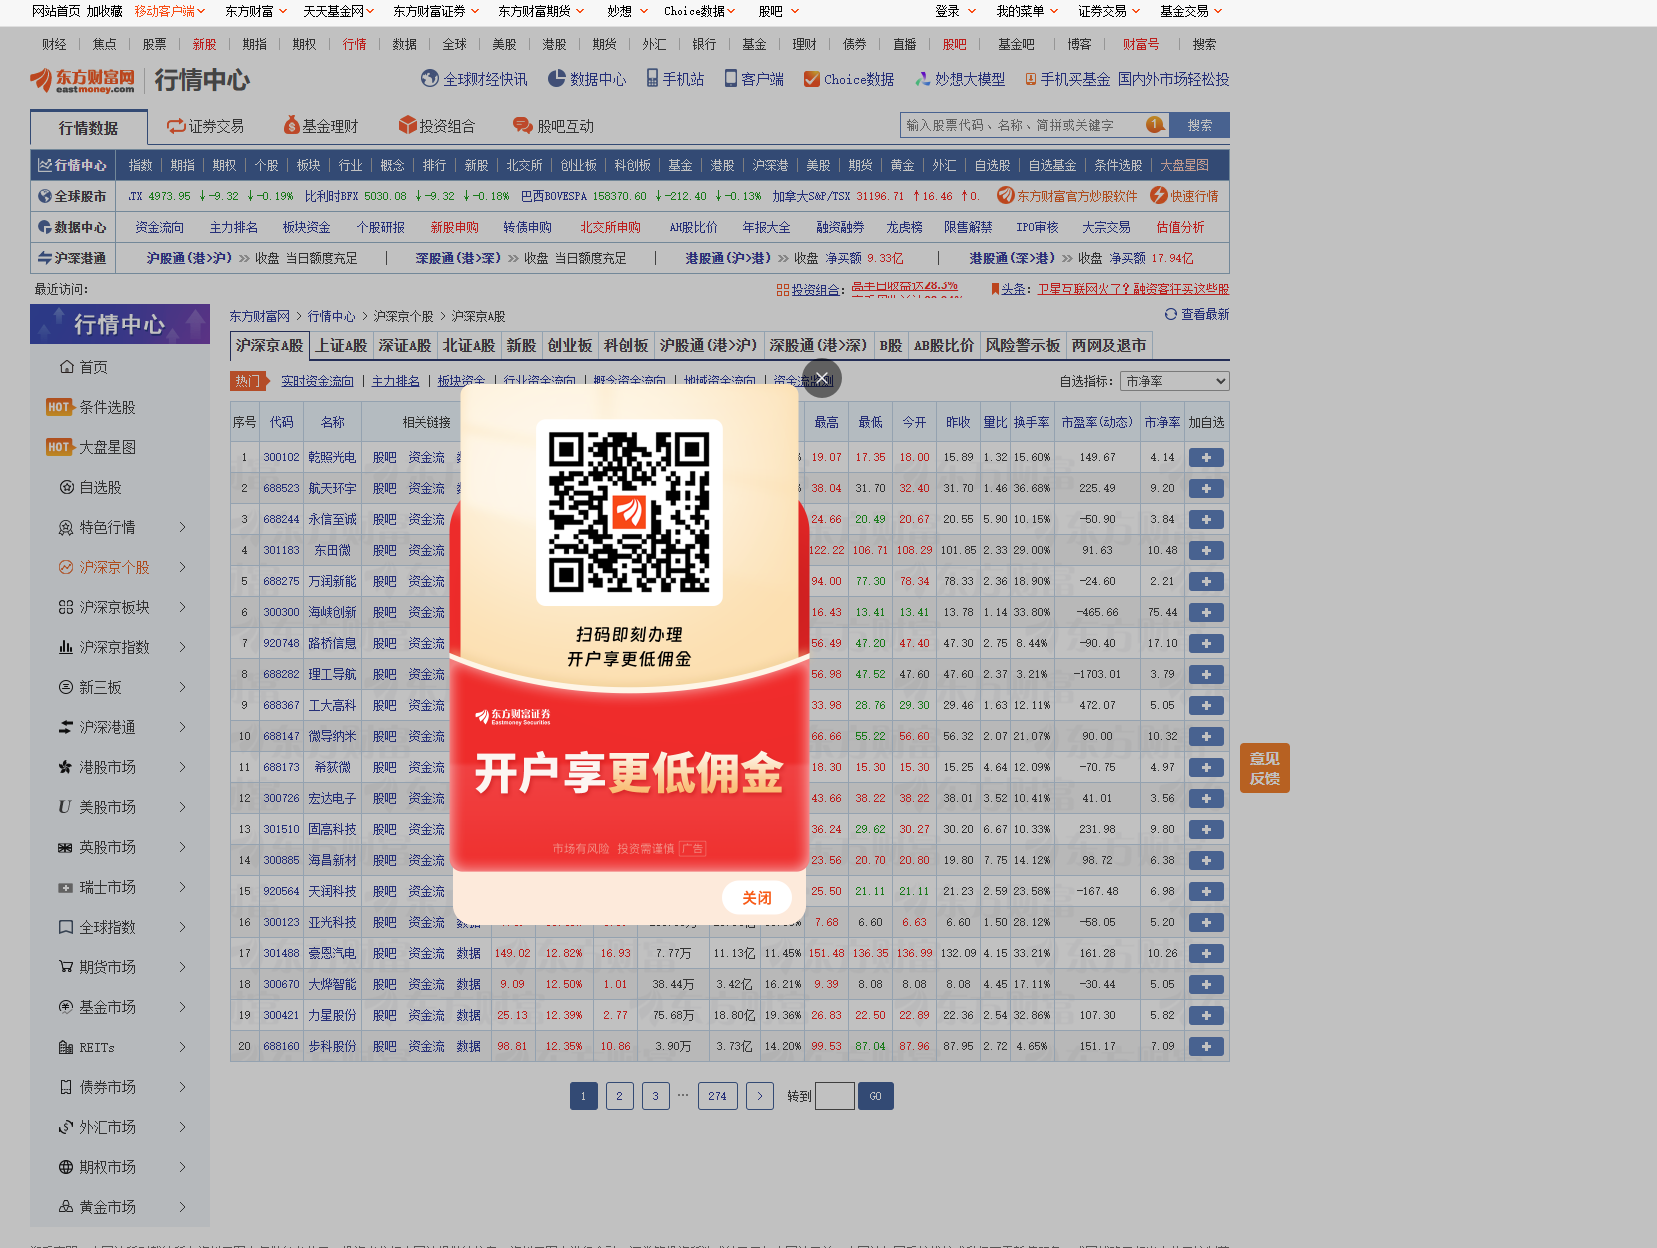
Task: Click the 查看最新 refresh icon
Action: [x=1171, y=314]
